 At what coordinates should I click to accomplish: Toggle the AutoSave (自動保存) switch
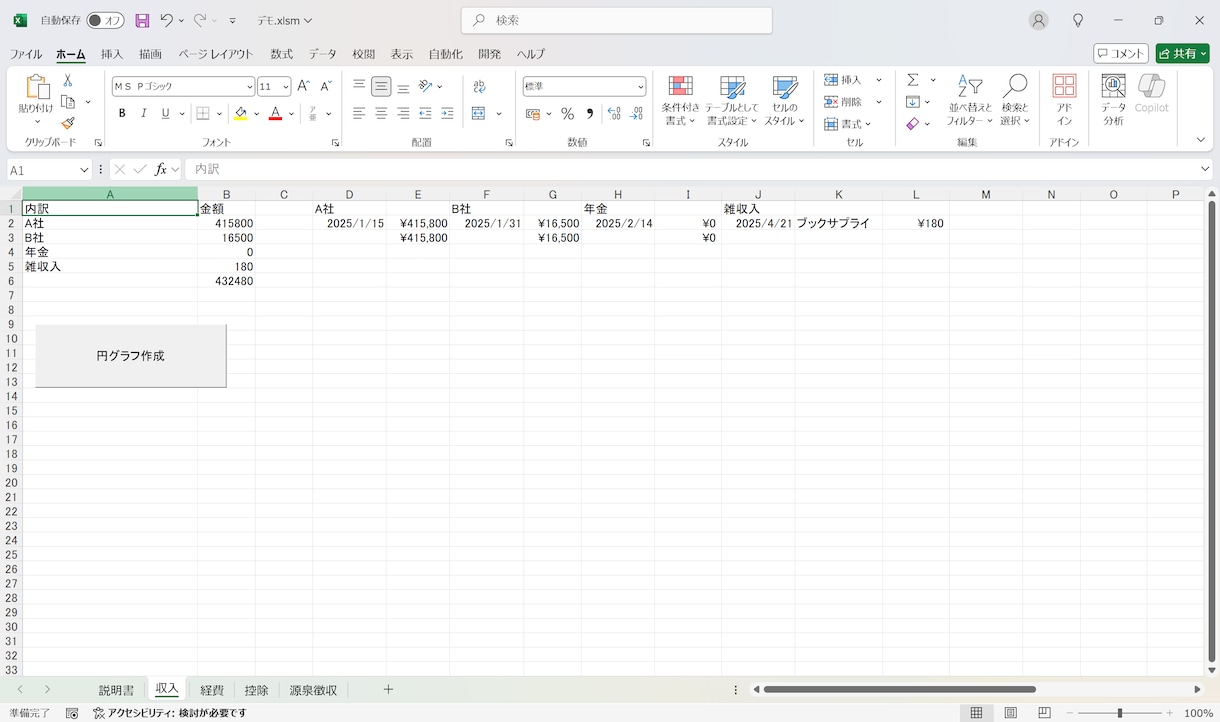point(105,20)
